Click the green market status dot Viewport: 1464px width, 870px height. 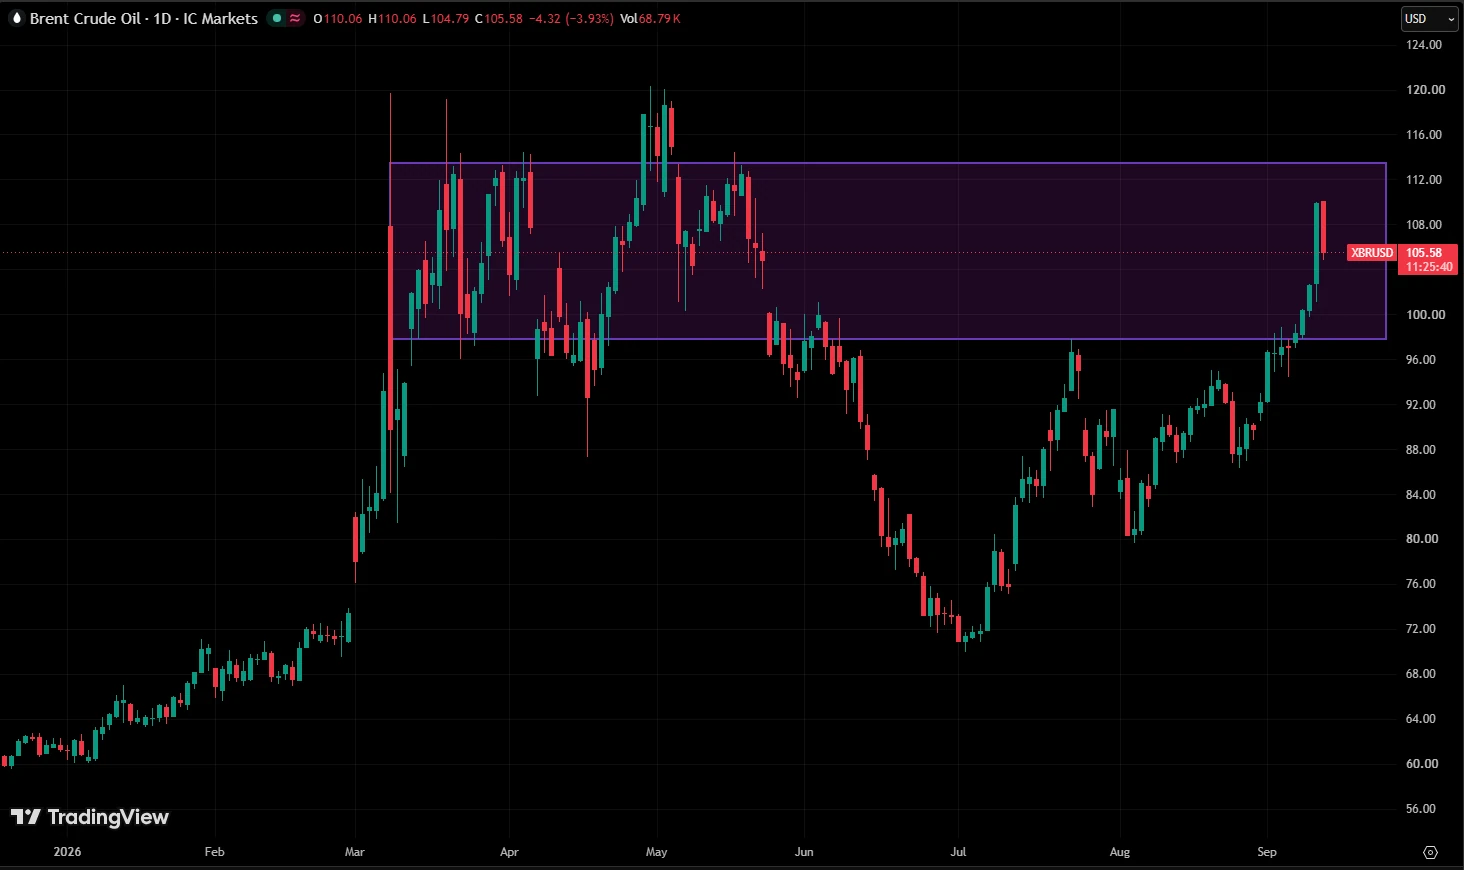pos(277,18)
